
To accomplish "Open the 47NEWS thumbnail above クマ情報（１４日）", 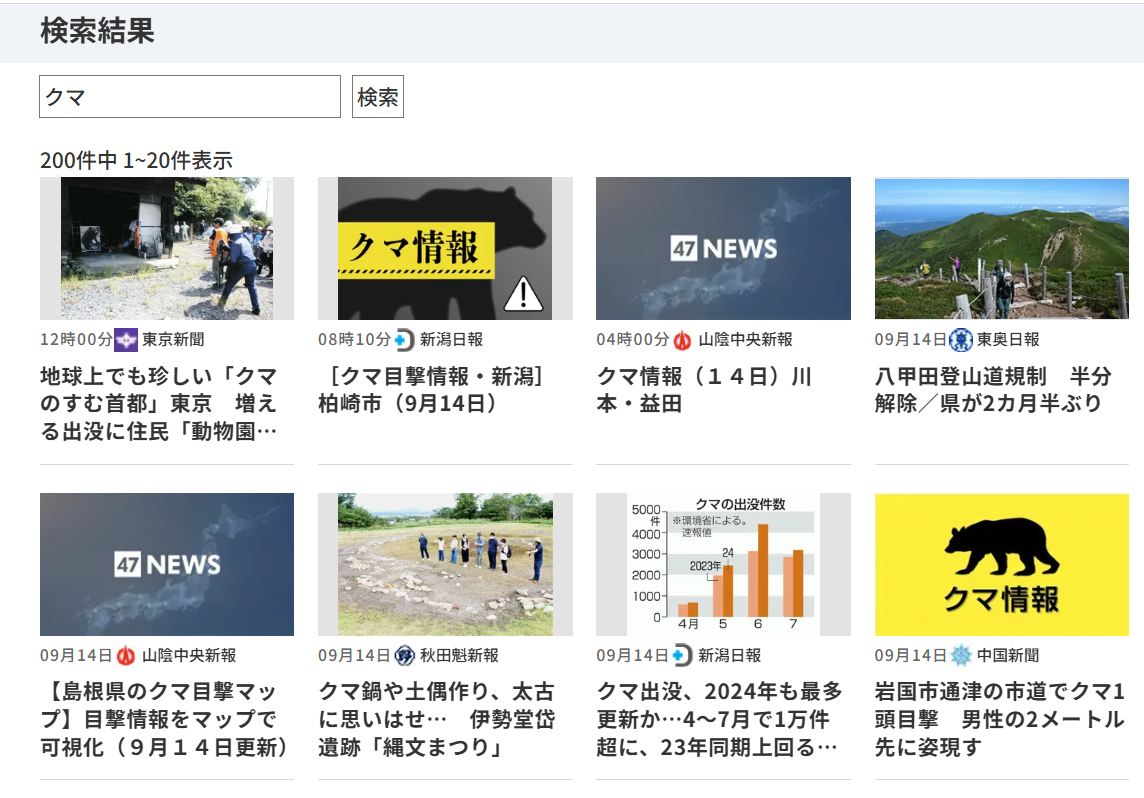I will pyautogui.click(x=723, y=248).
